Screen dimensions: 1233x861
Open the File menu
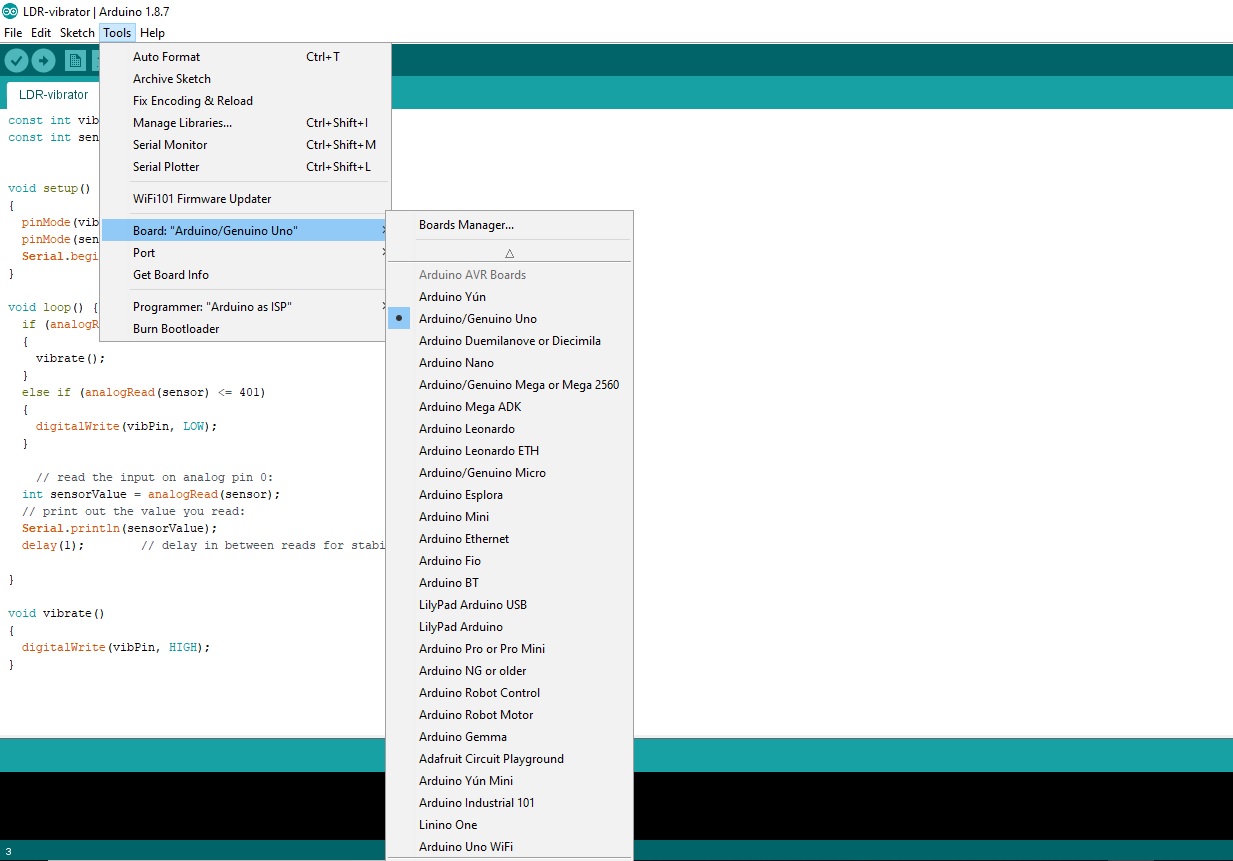click(13, 33)
